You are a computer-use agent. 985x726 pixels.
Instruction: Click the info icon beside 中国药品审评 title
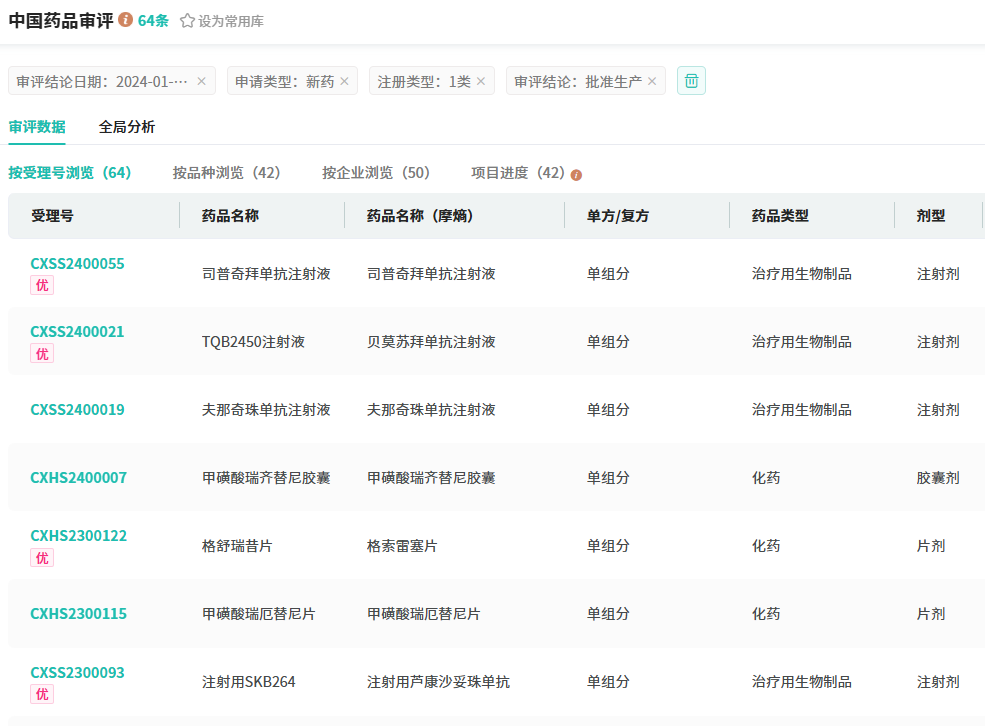coord(125,20)
